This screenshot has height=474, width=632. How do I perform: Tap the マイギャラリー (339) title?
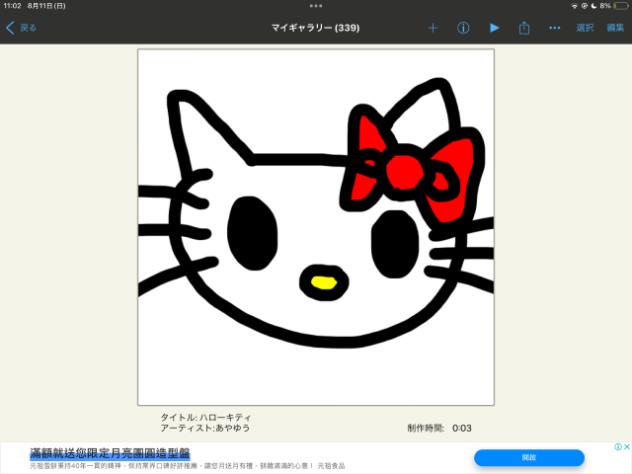[x=316, y=28]
